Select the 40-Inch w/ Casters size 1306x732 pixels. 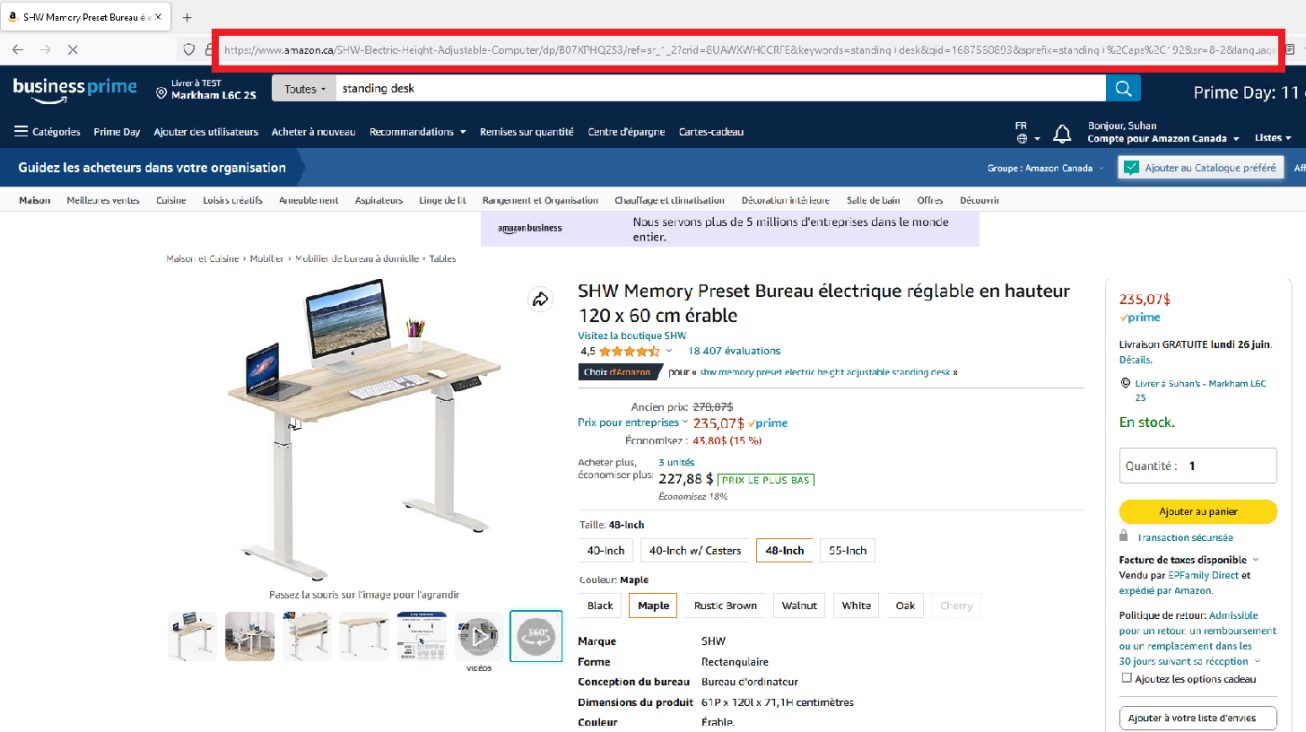pyautogui.click(x=695, y=551)
